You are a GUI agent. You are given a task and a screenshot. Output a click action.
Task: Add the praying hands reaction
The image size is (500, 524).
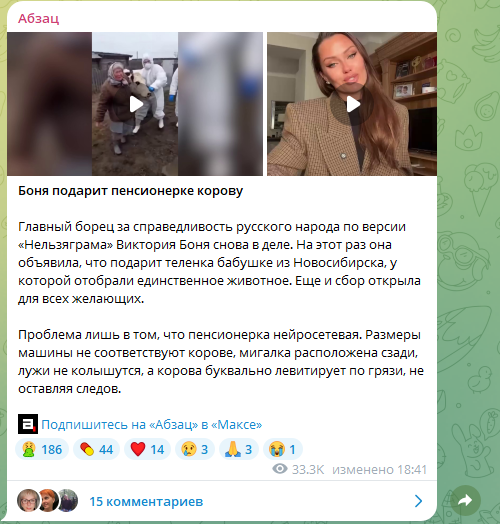point(239,449)
